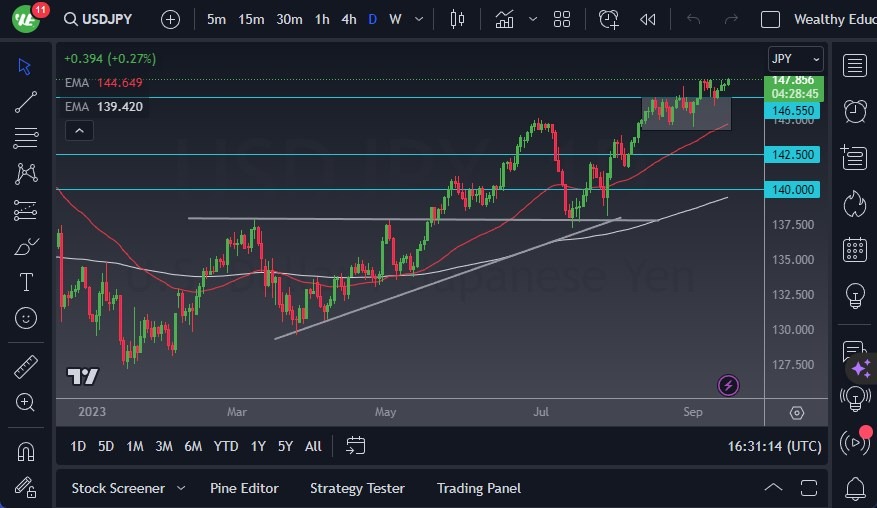The image size is (877, 508).
Task: Open the indicators menu
Action: (x=504, y=19)
